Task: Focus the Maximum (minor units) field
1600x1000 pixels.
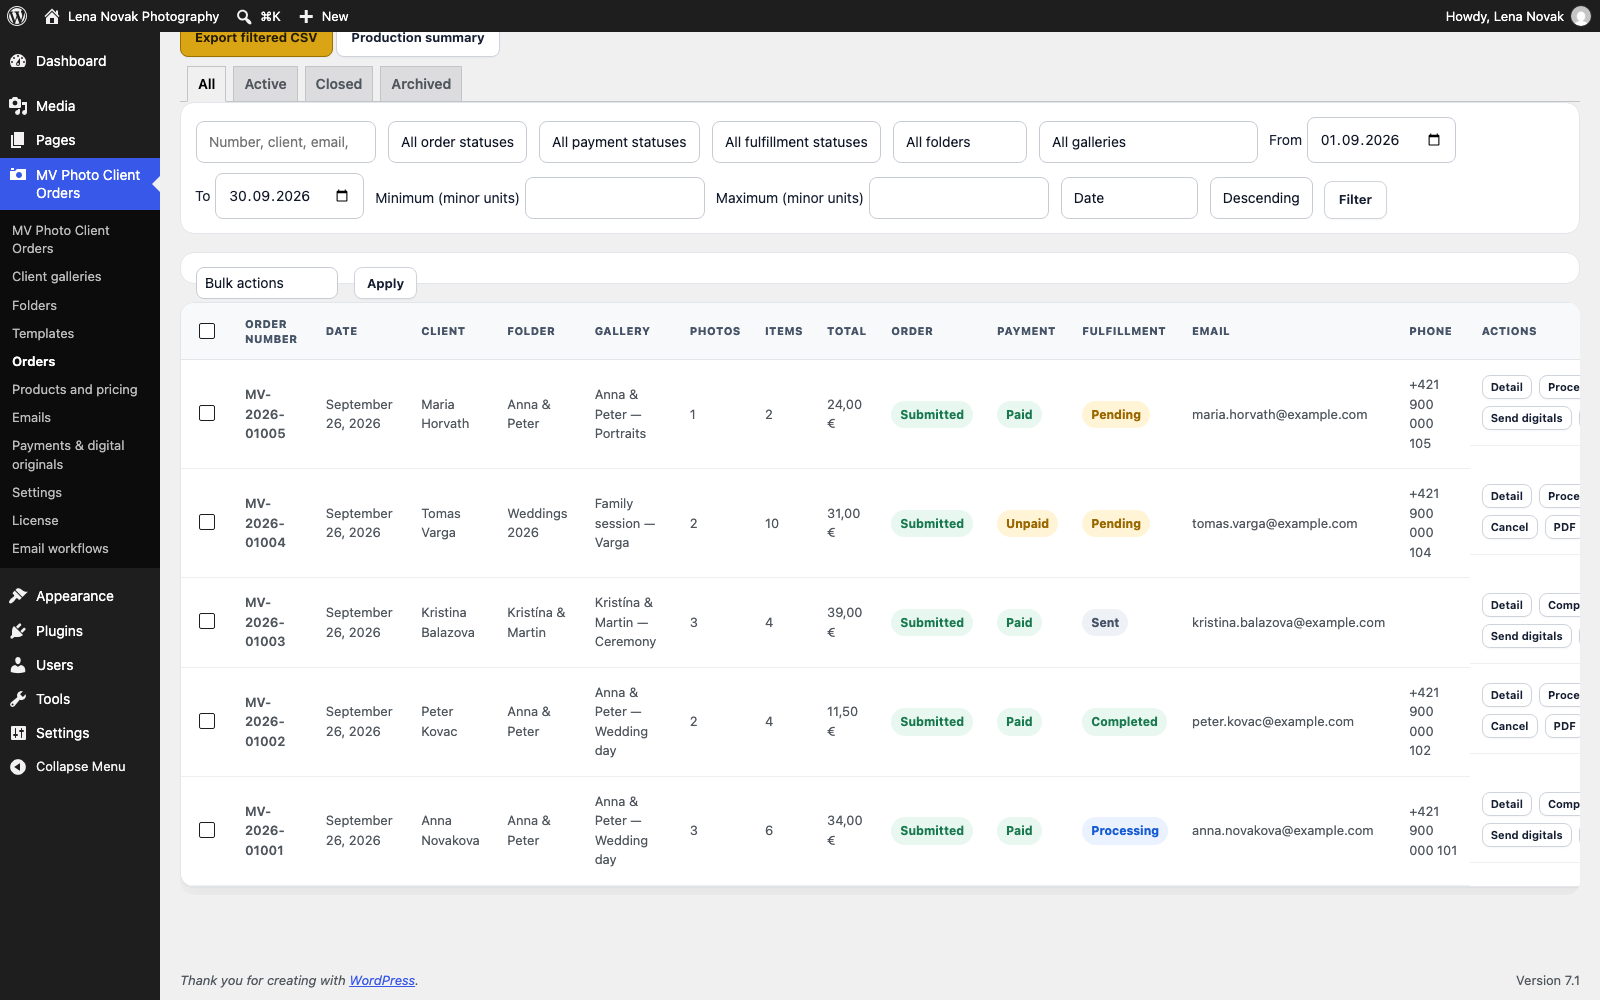Action: pos(959,198)
